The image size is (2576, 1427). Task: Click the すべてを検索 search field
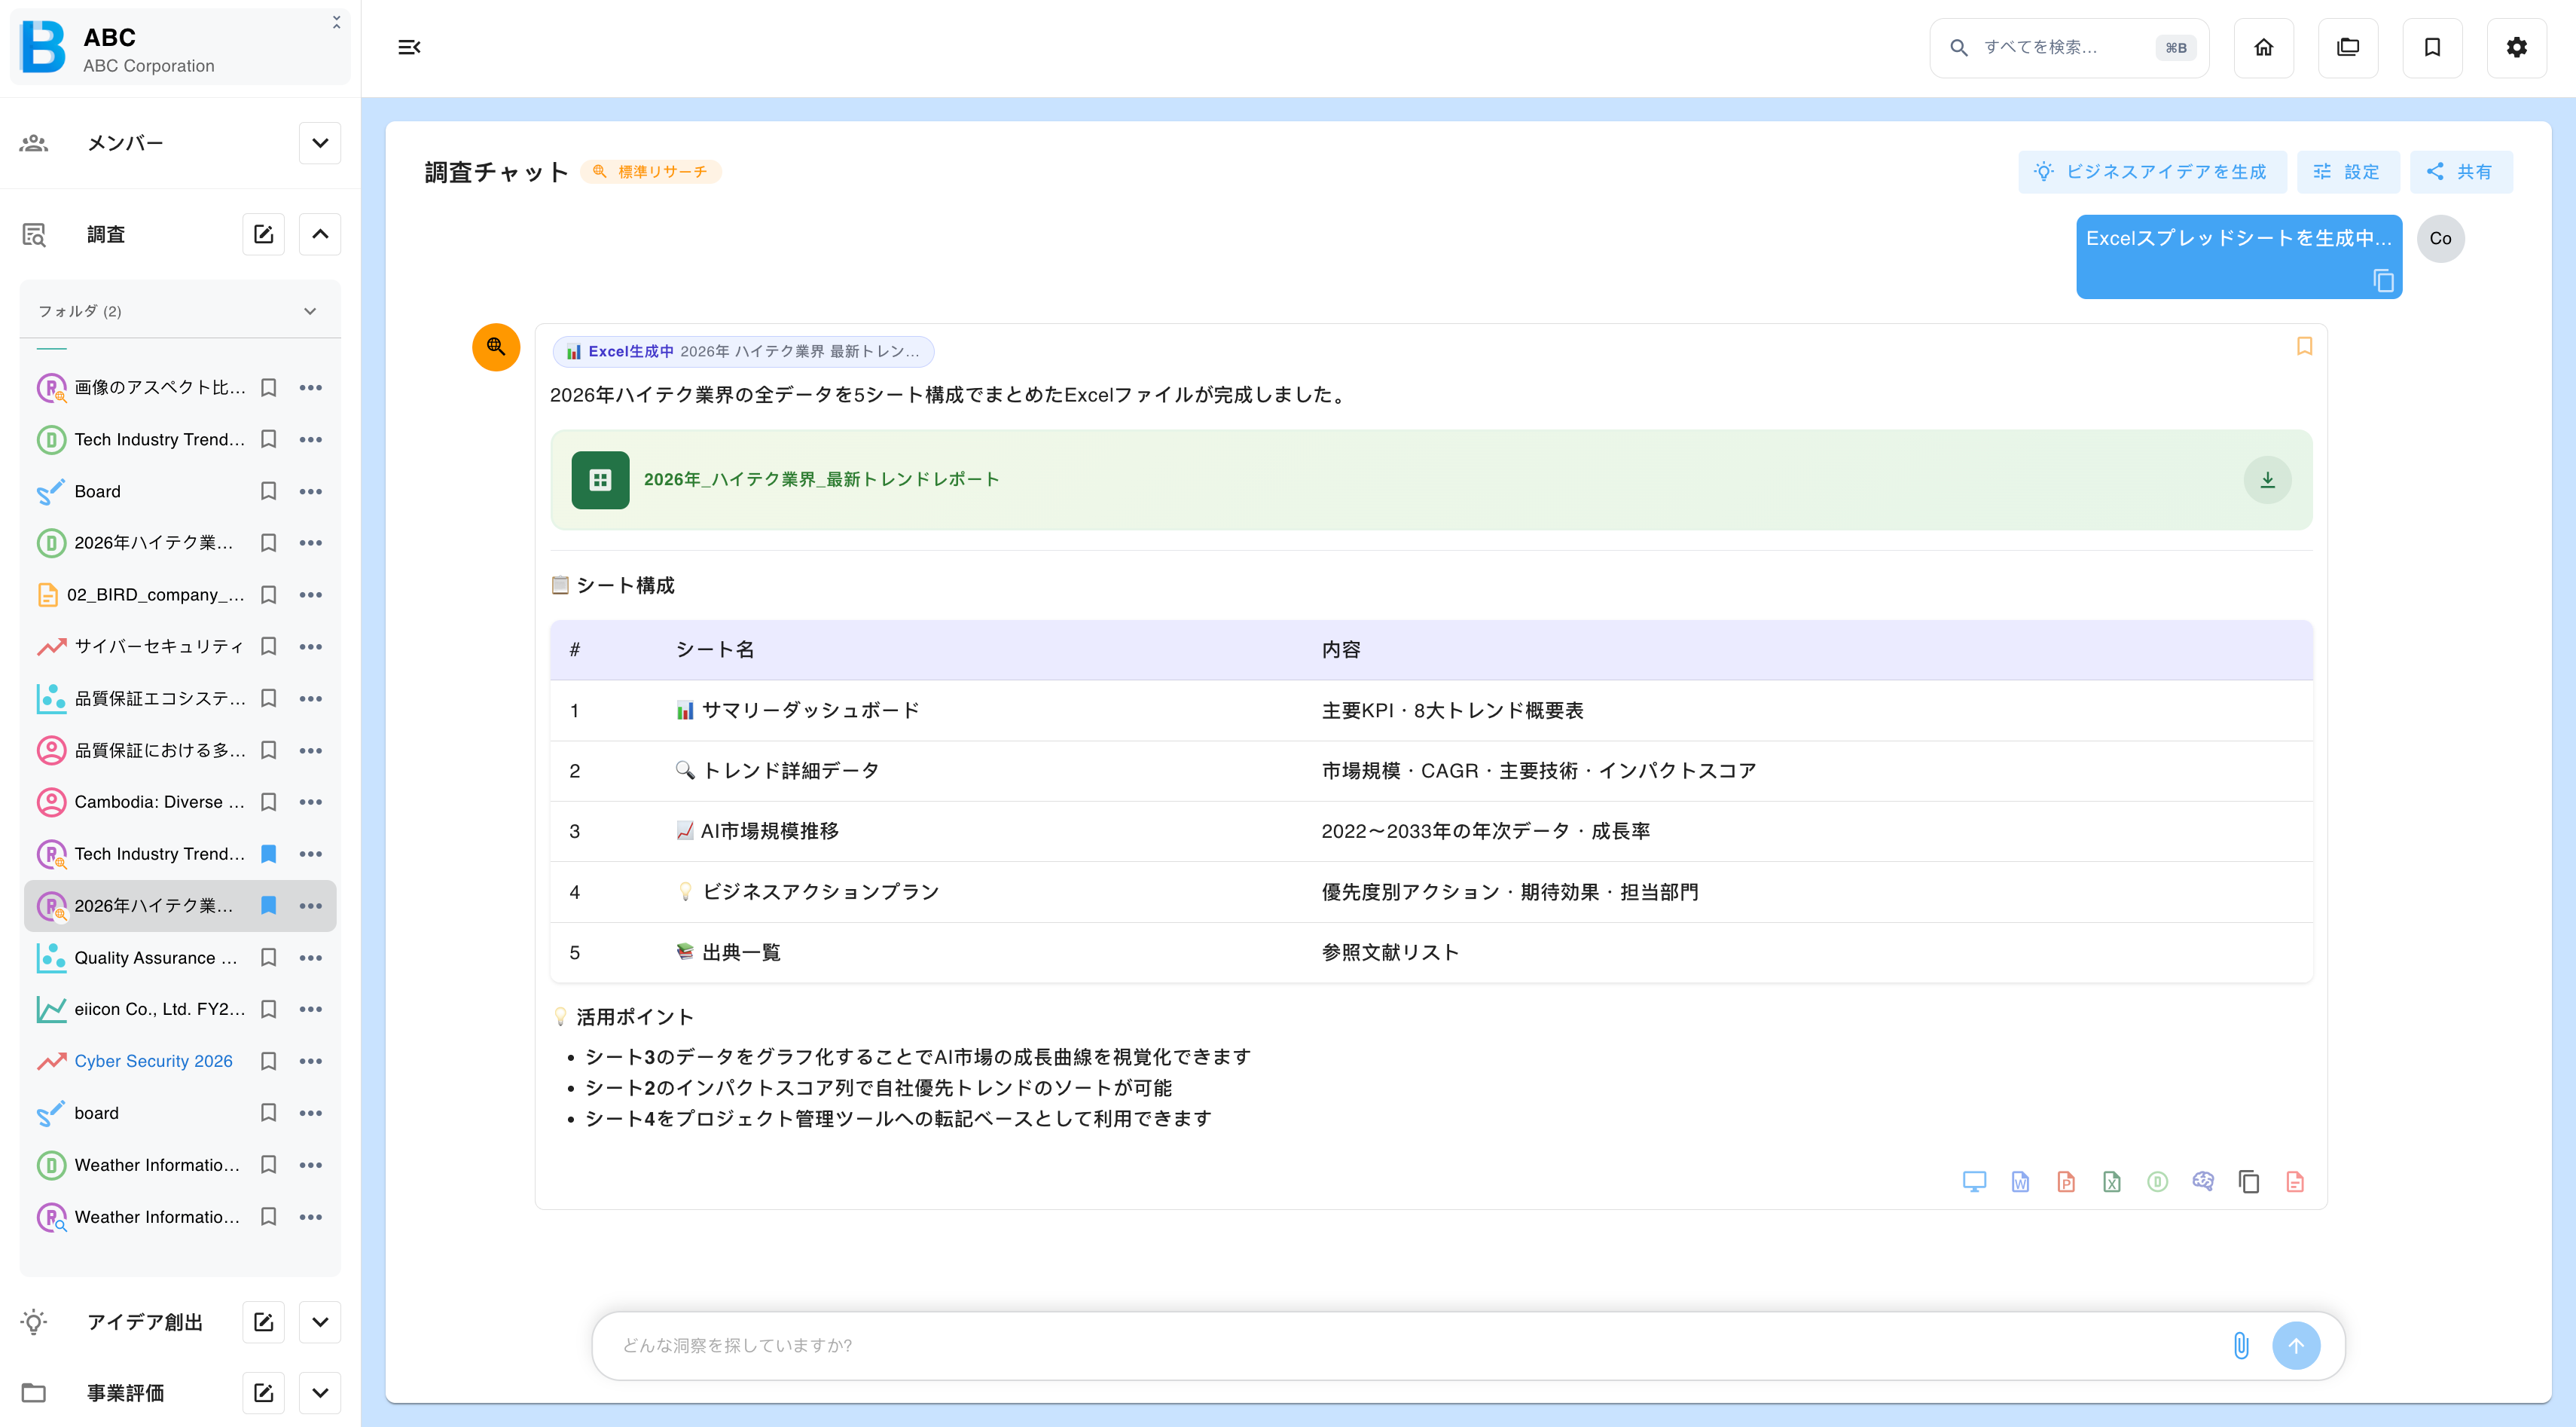[x=2068, y=47]
